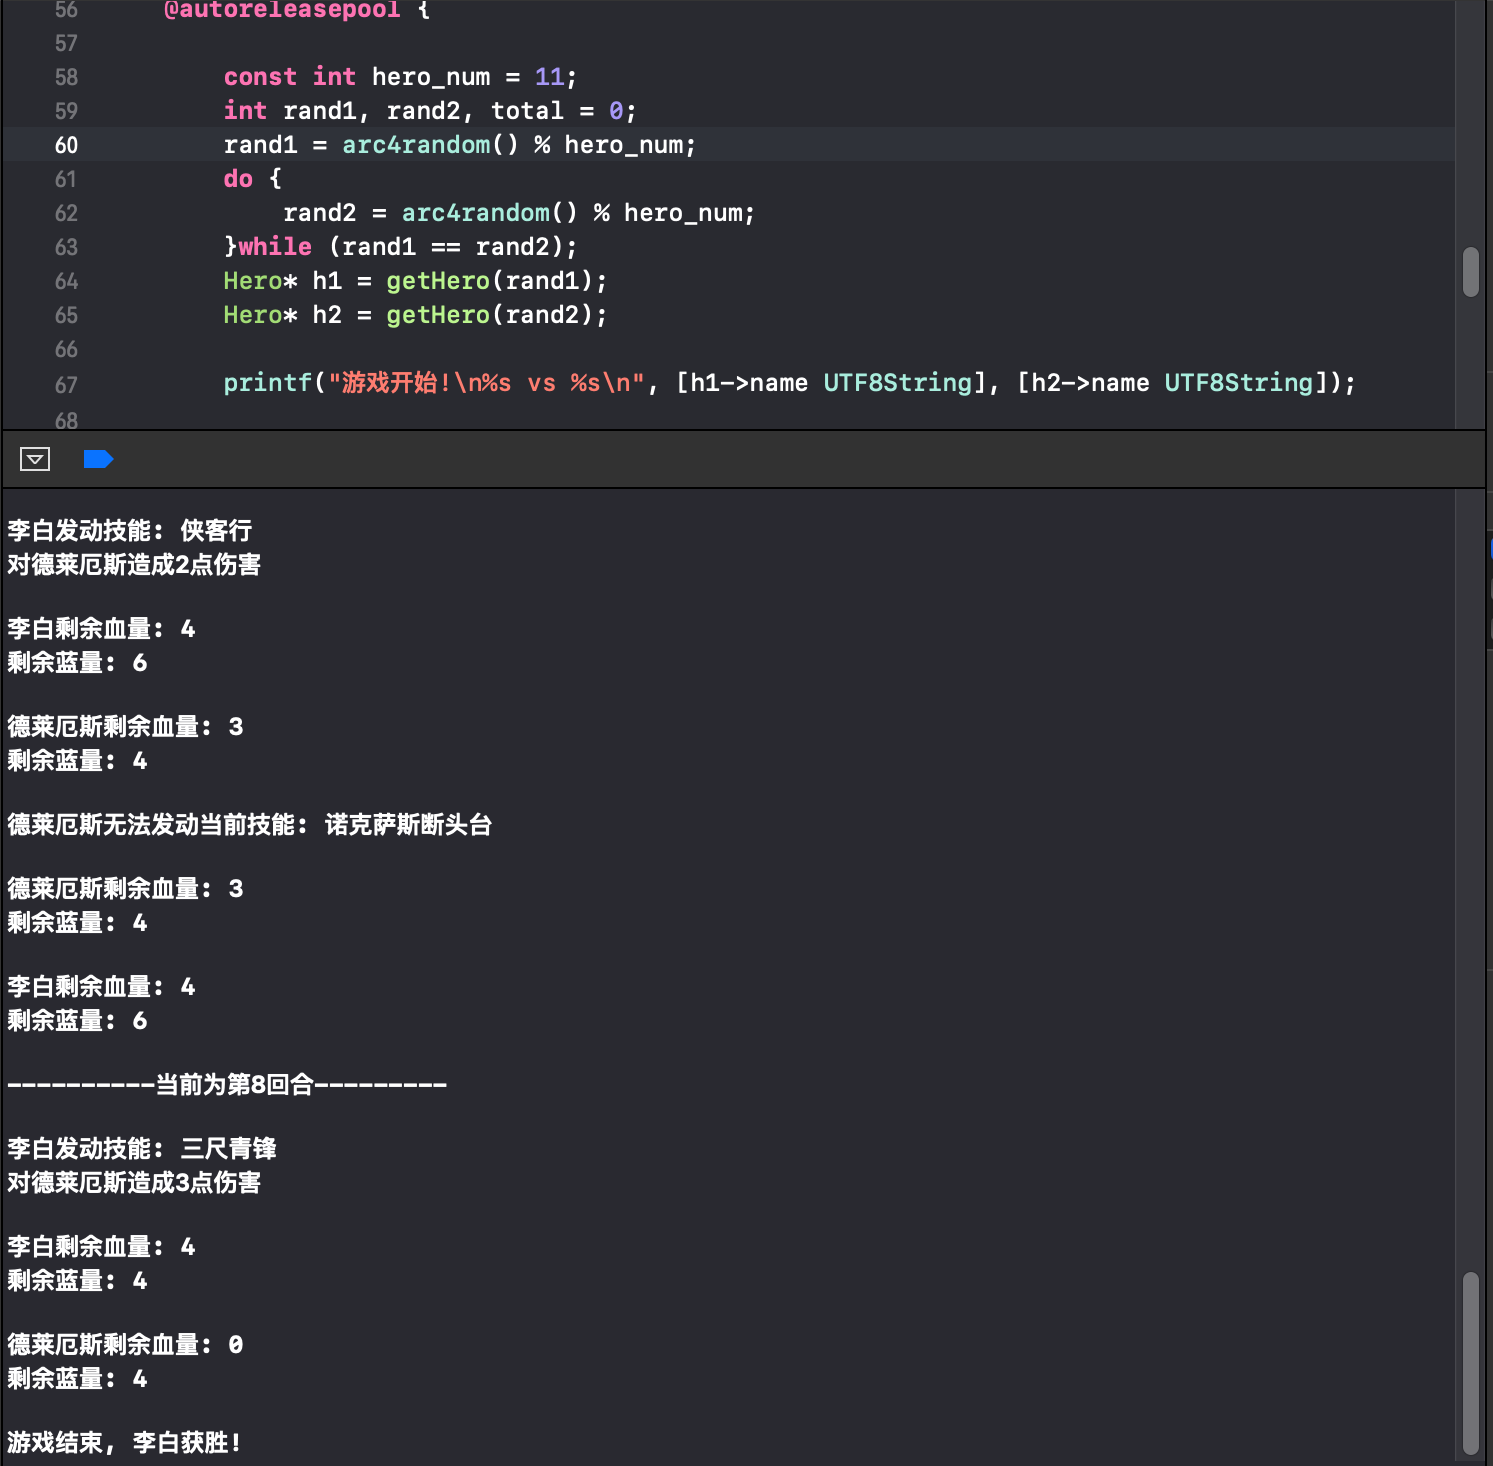Click 'Hero* h1 = getHero(rand1);' line
1493x1466 pixels.
[x=415, y=281]
